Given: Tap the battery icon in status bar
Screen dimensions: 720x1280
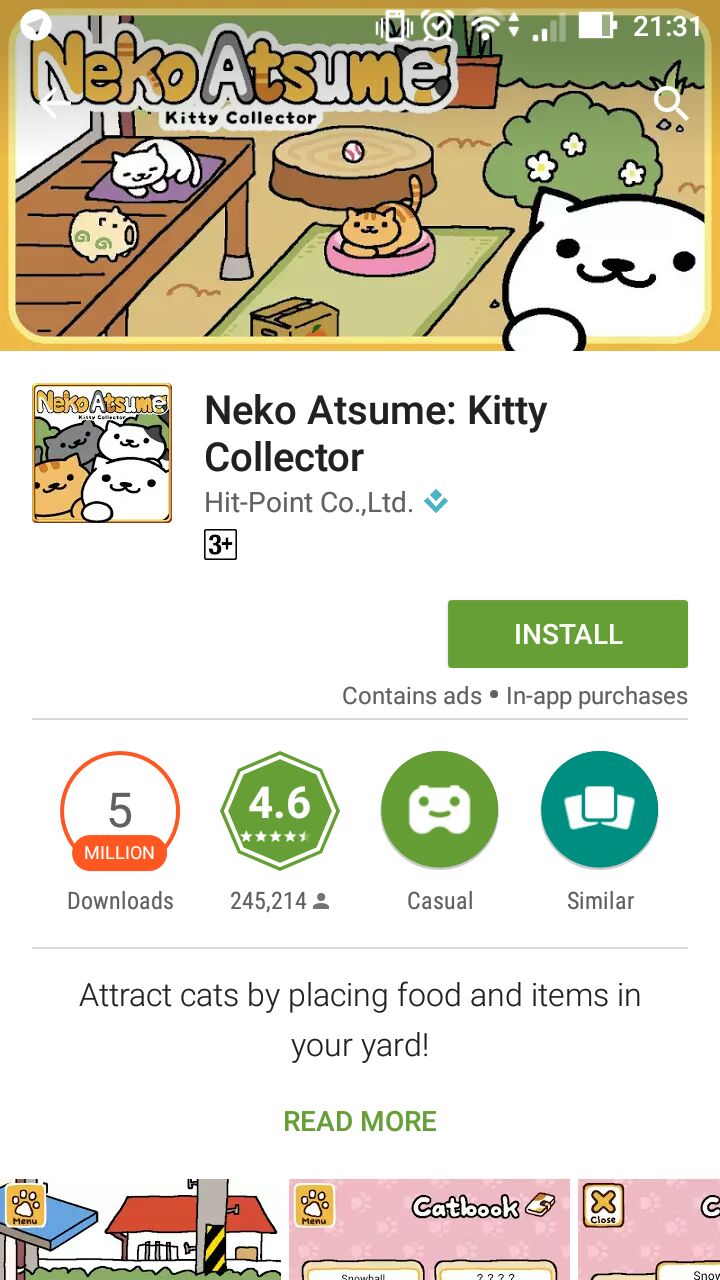Looking at the screenshot, I should [596, 25].
